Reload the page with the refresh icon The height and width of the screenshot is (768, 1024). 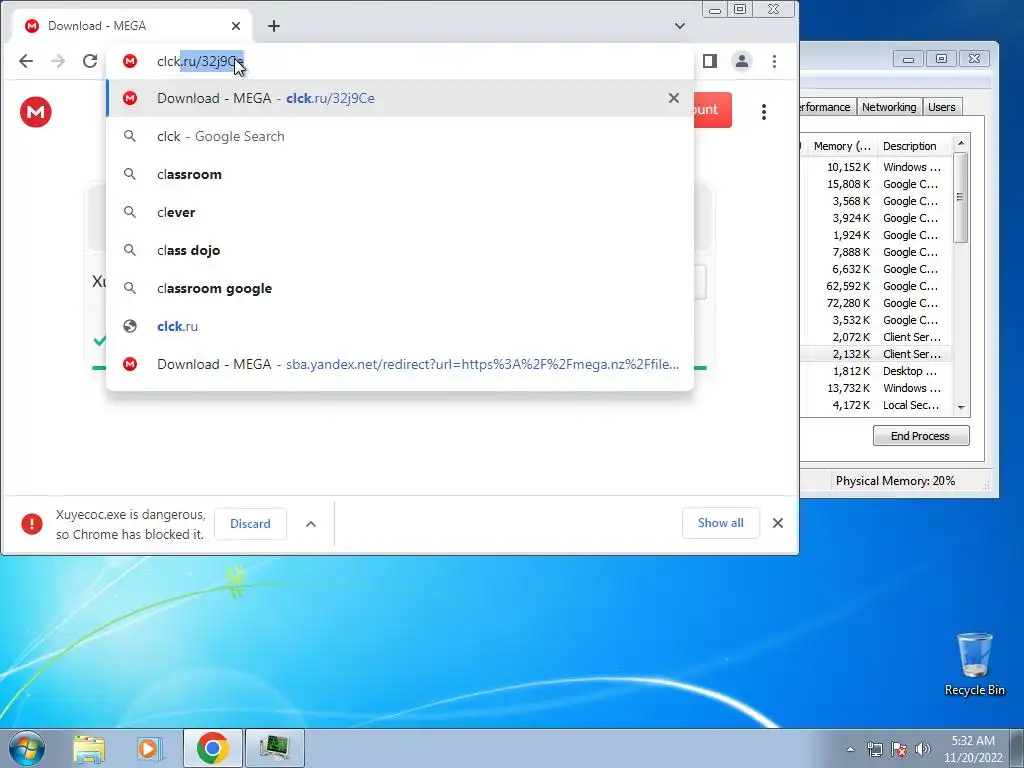[x=90, y=61]
